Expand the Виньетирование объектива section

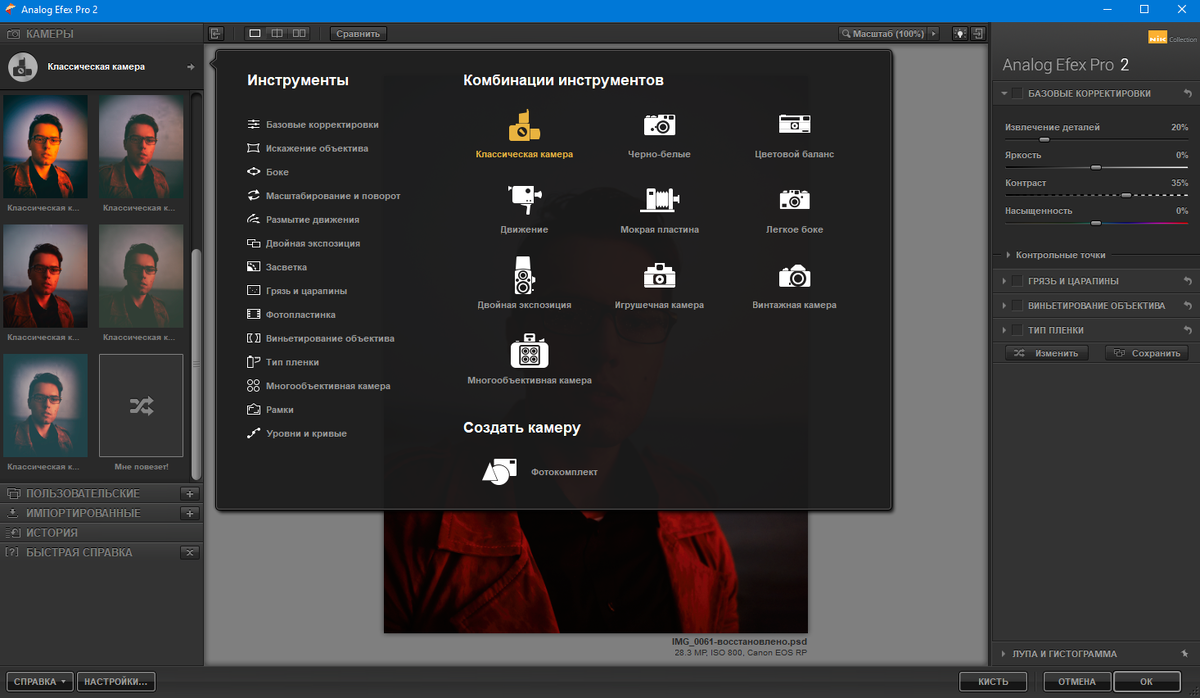pyautogui.click(x=1003, y=305)
